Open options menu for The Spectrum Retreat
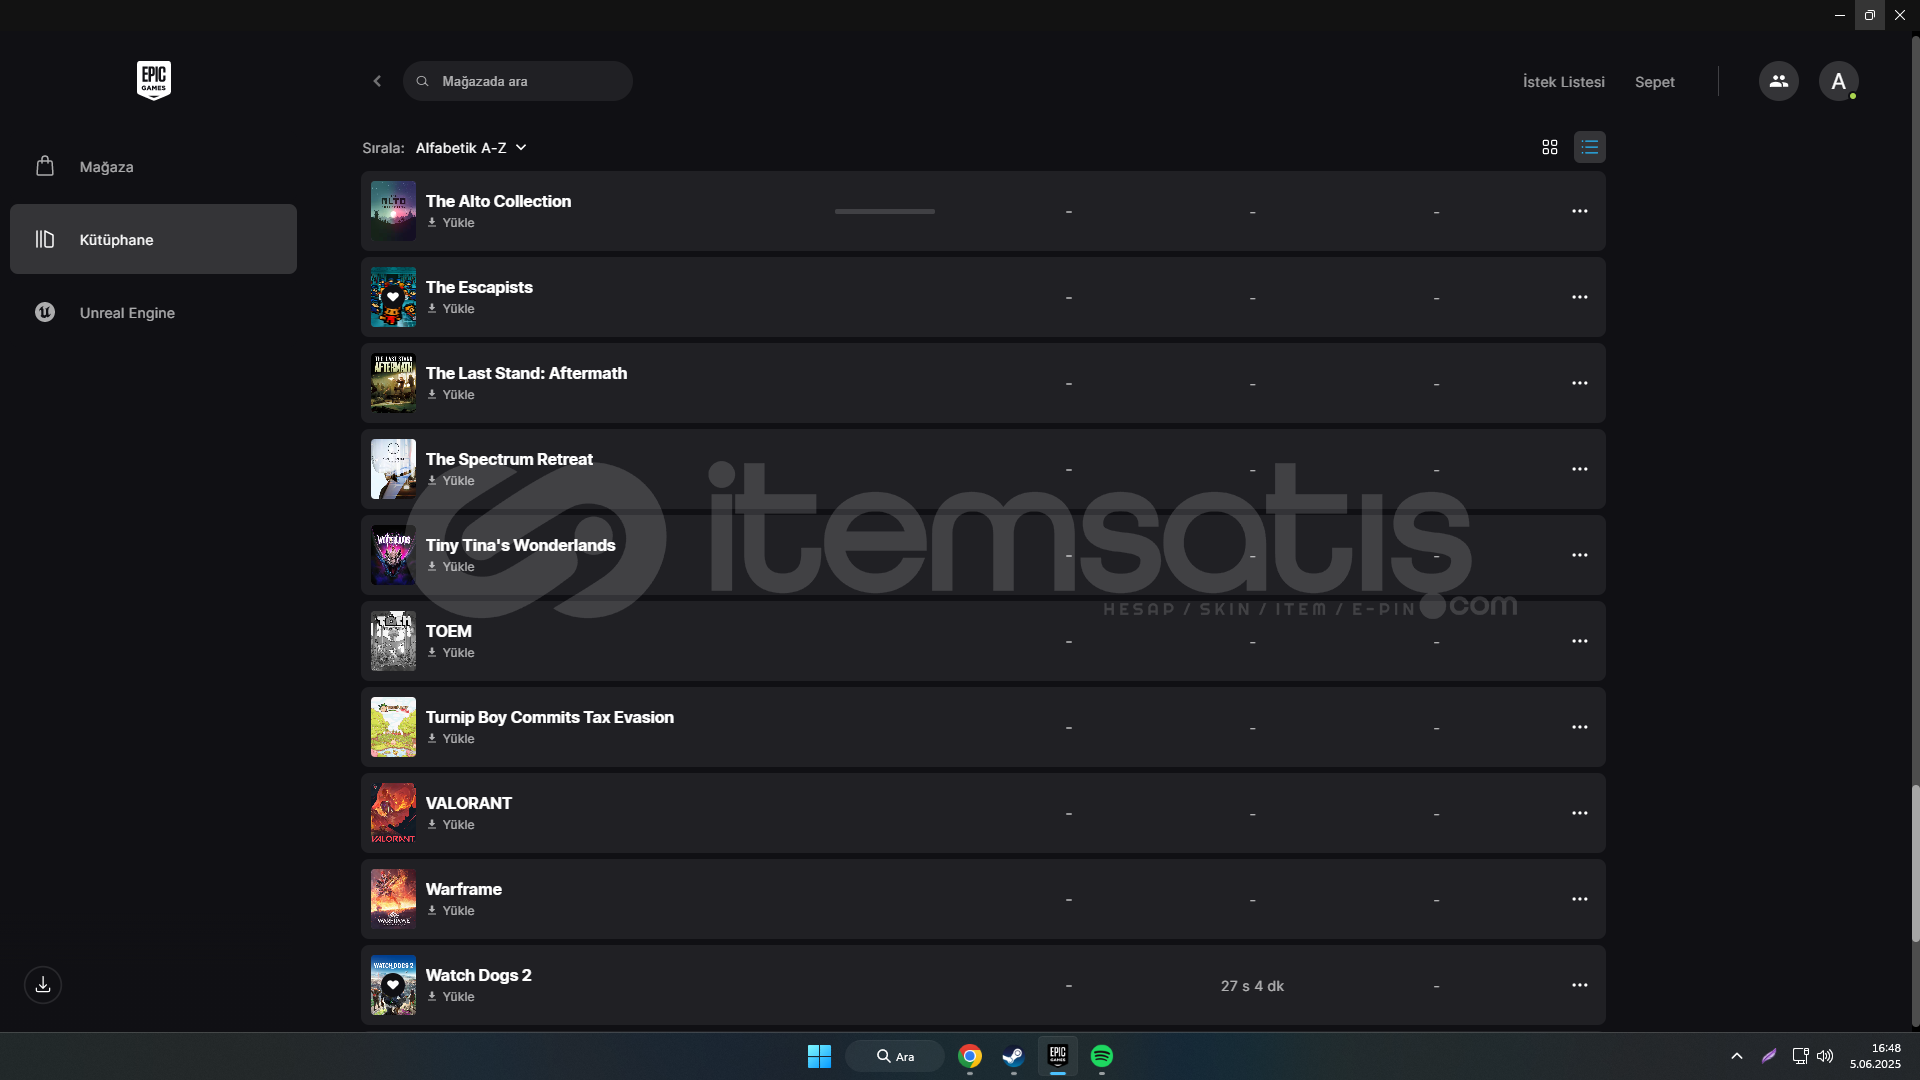This screenshot has height=1080, width=1920. (1579, 469)
